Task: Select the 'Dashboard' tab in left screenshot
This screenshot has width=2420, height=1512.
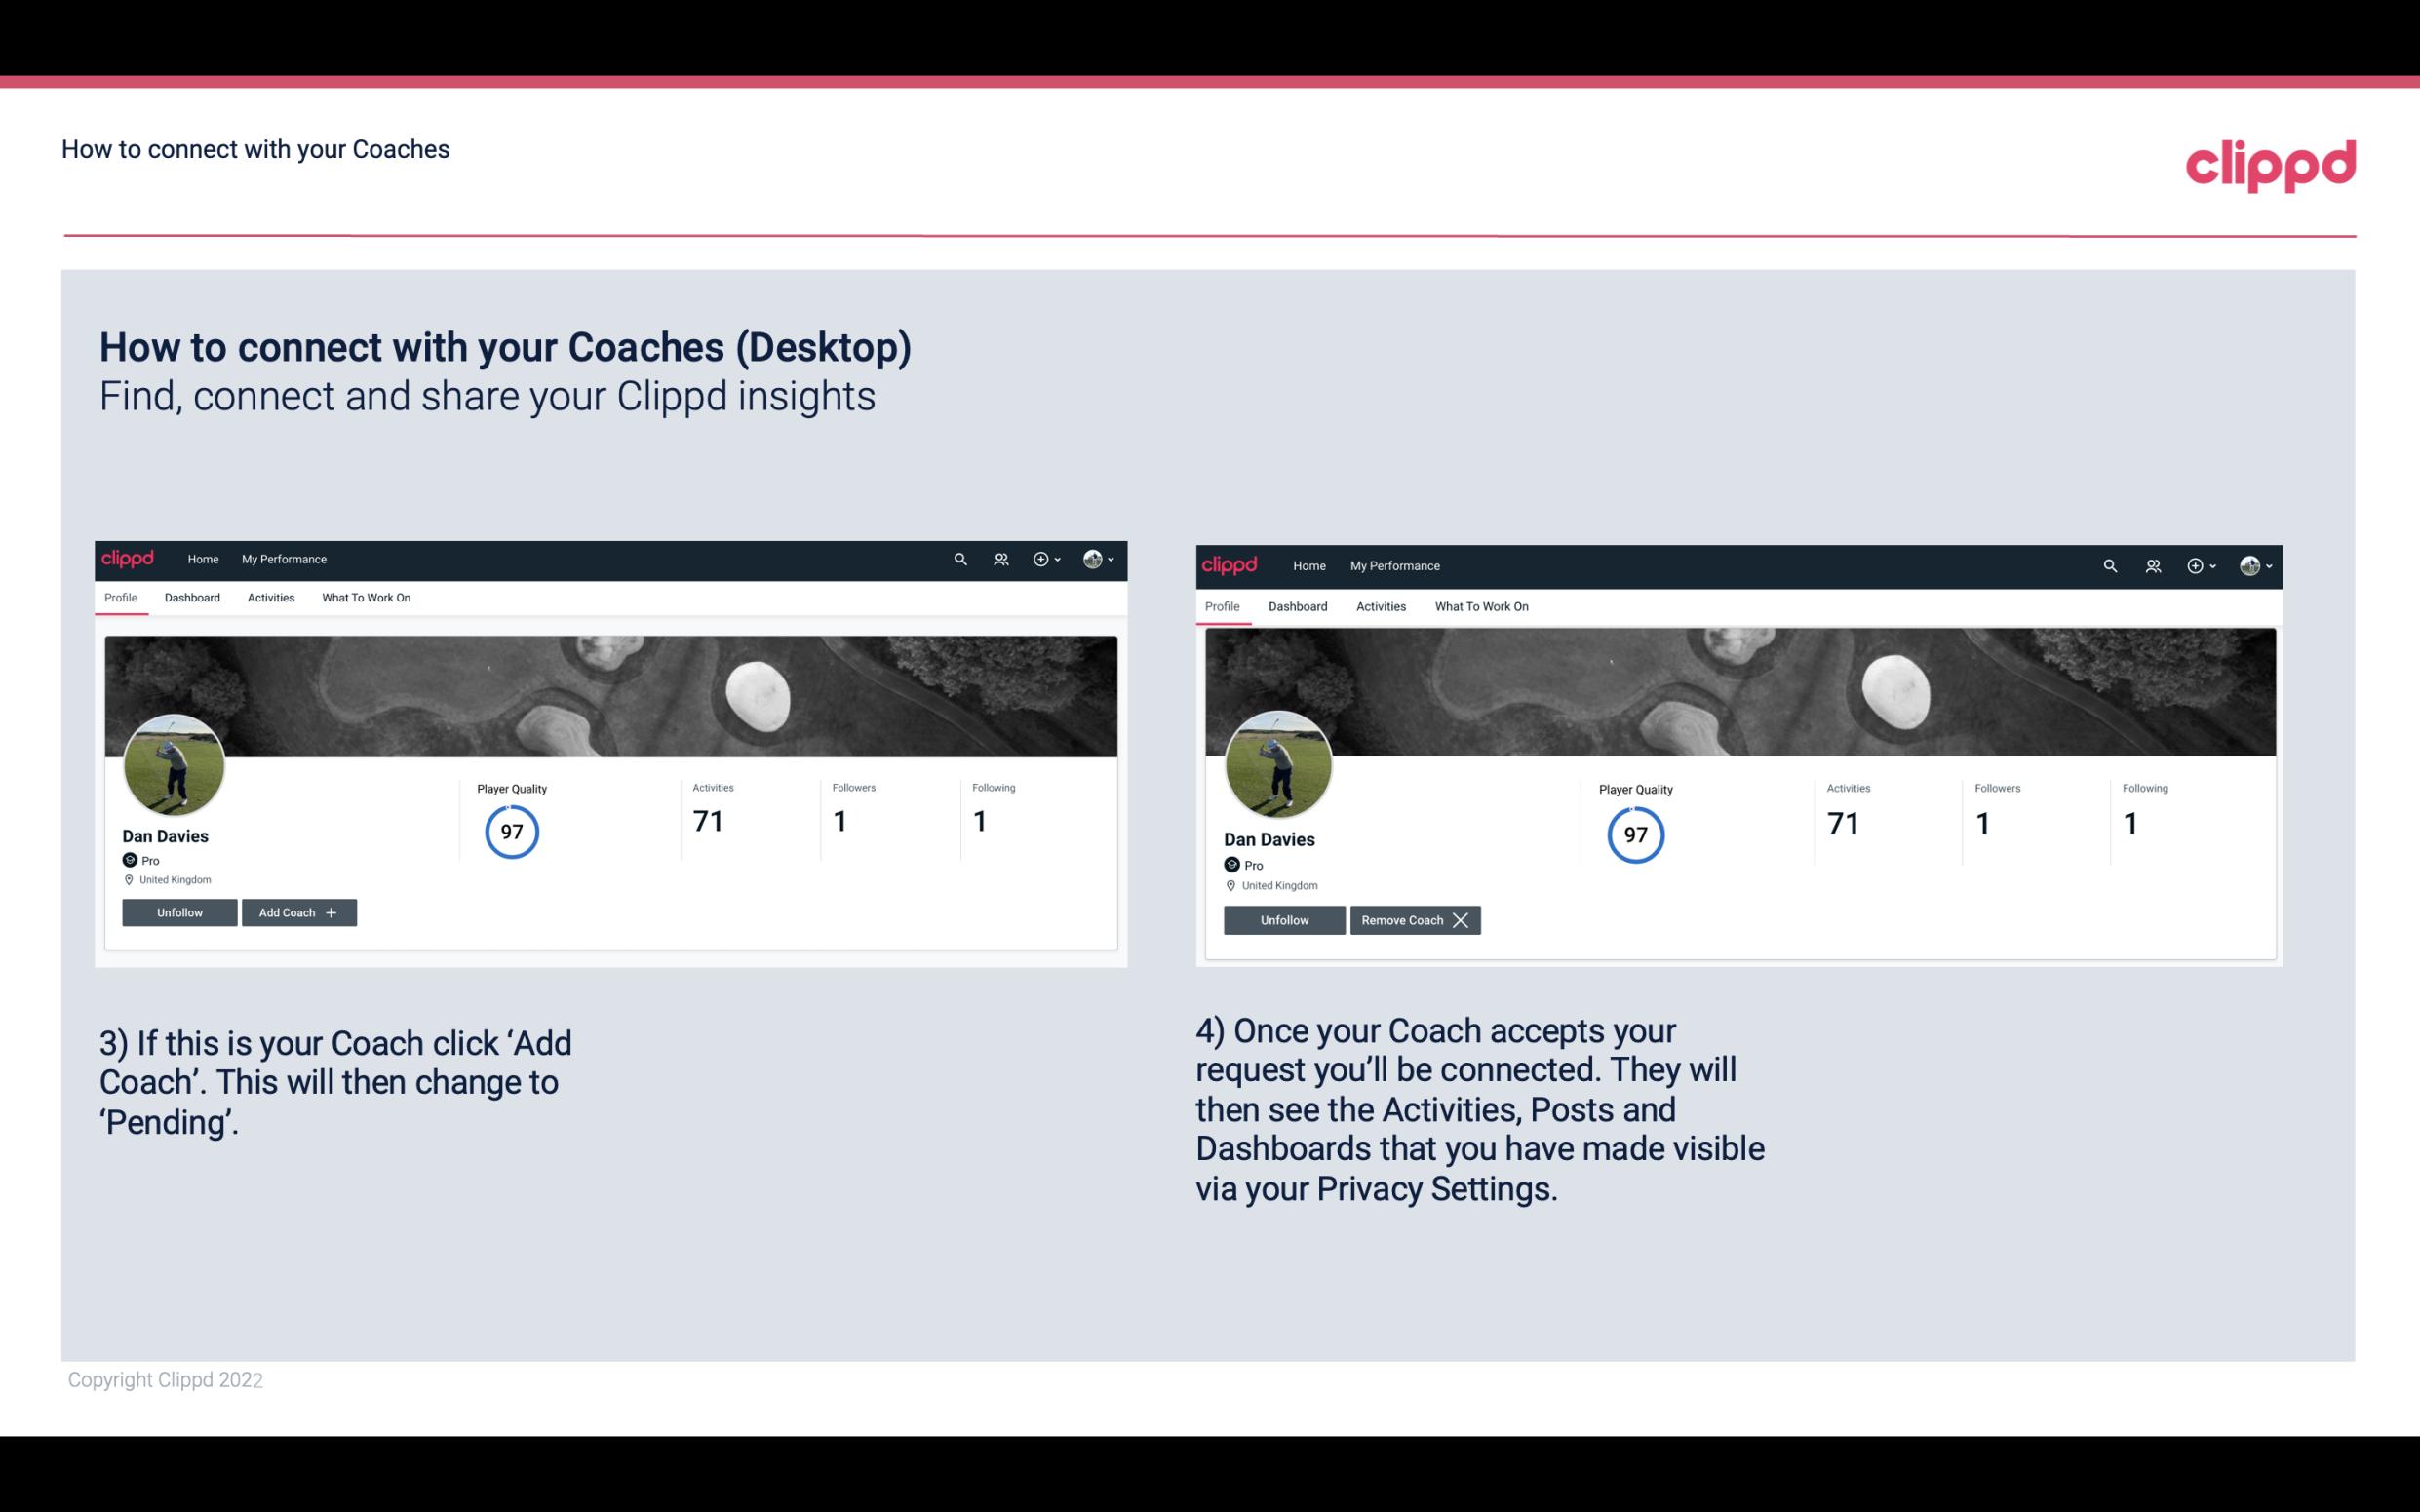Action: point(192,598)
